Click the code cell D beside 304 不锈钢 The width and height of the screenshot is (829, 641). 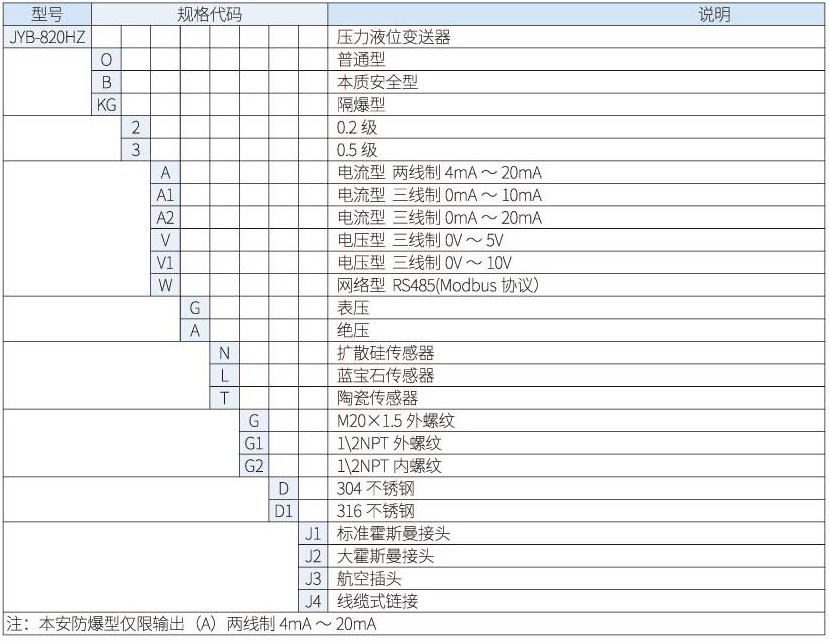pos(283,488)
